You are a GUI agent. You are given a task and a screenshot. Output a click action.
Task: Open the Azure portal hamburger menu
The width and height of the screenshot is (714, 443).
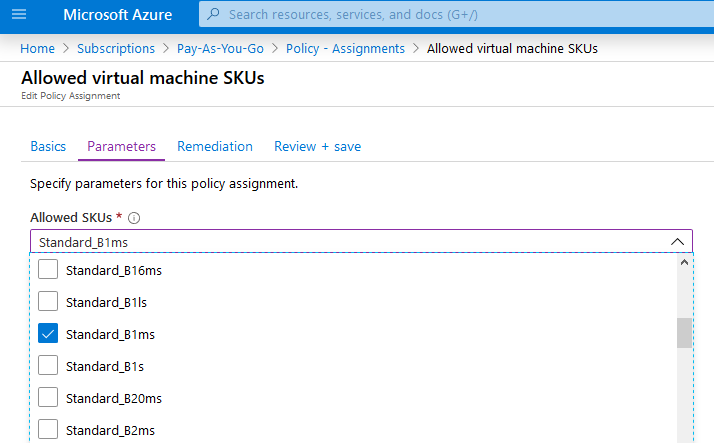coord(20,15)
